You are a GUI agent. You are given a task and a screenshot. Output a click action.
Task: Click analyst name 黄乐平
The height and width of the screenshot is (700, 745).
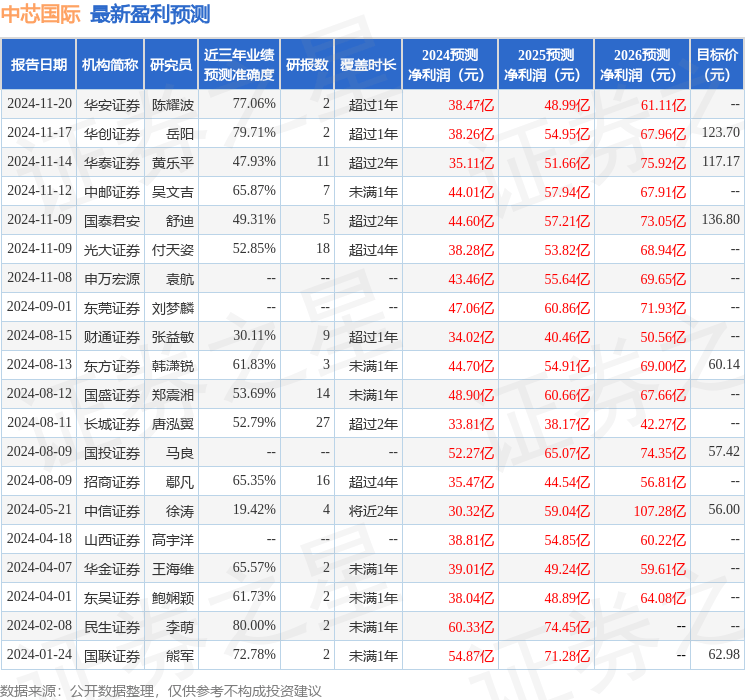173,163
